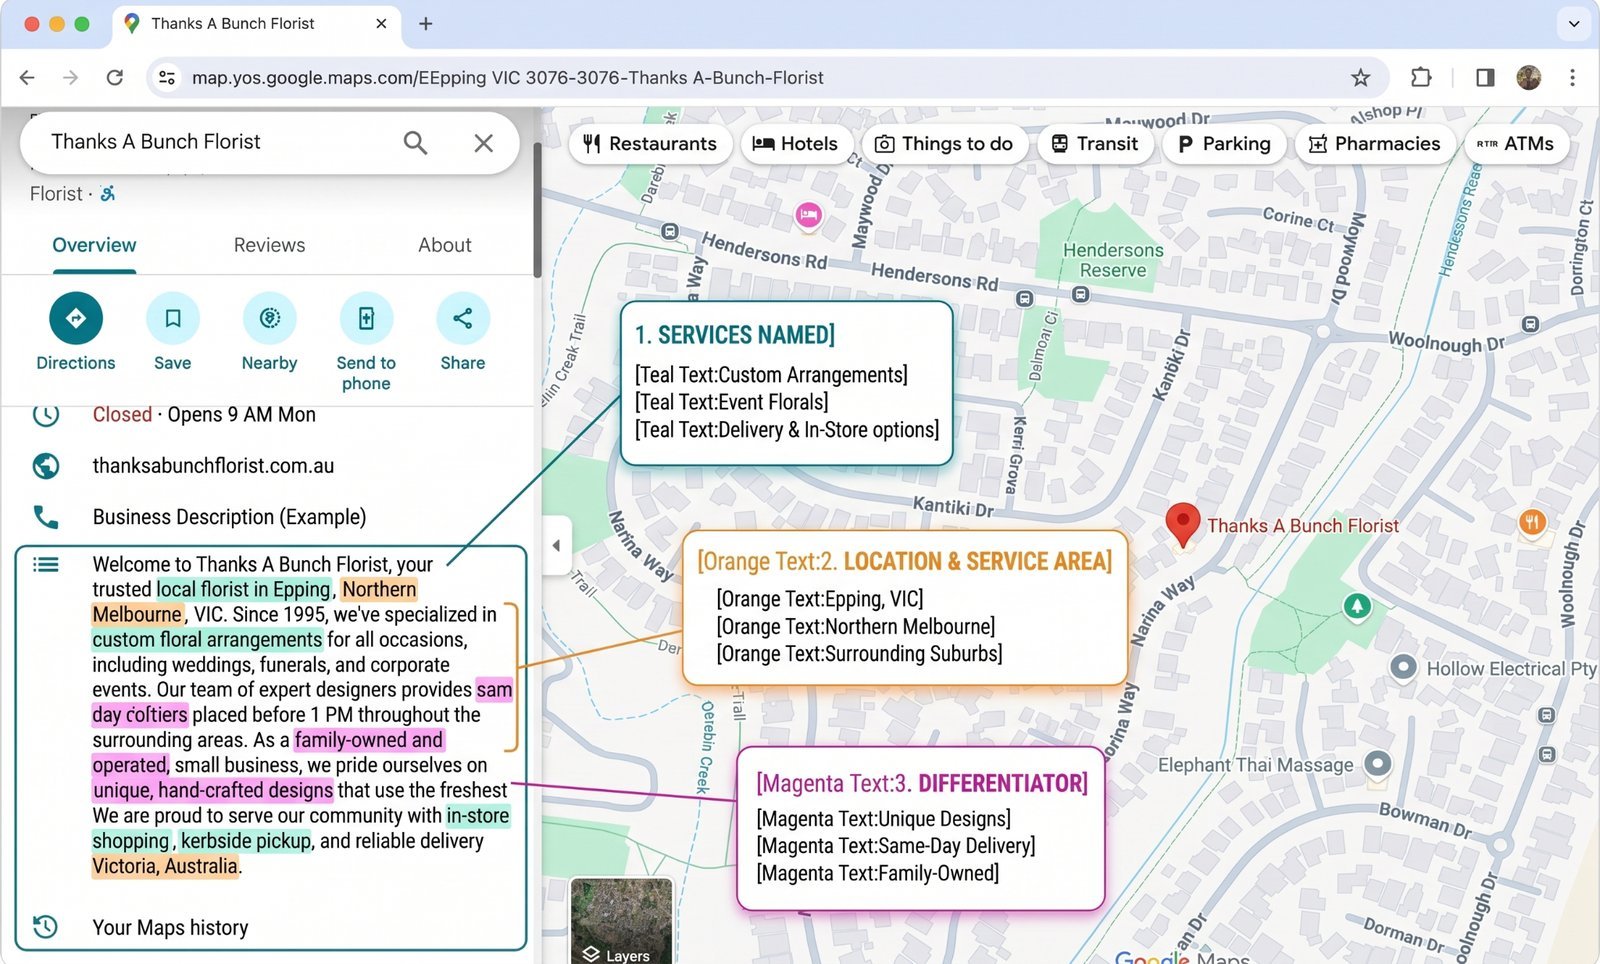Open the browser extensions puzzle icon
1600x964 pixels.
point(1421,78)
